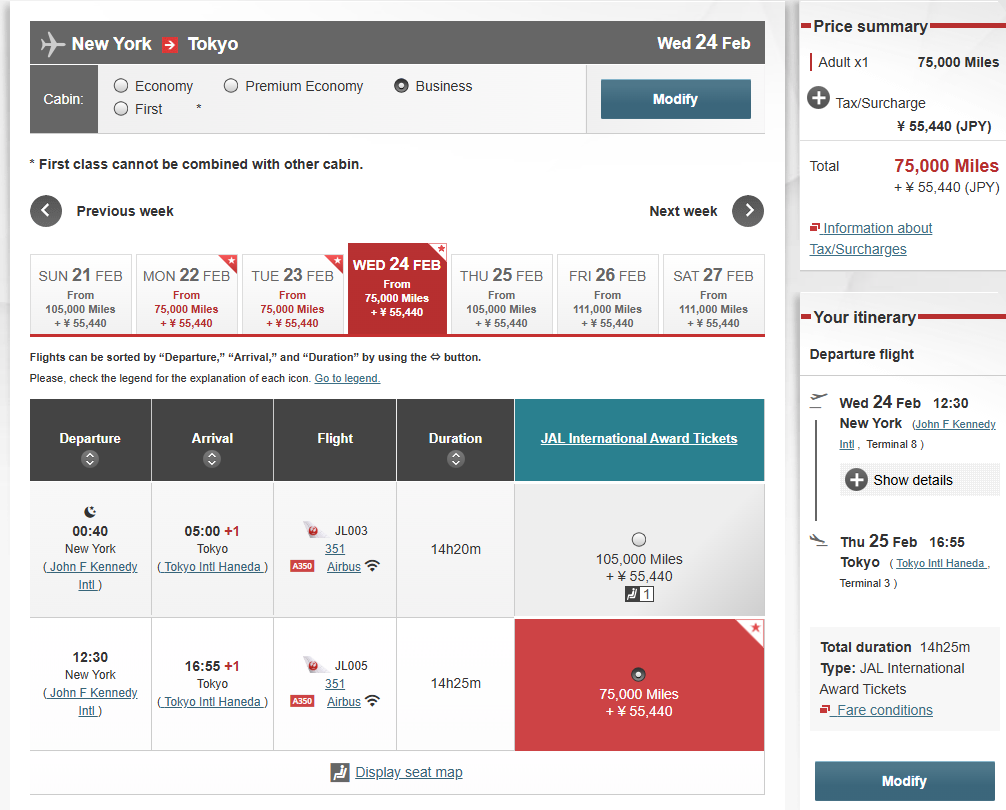This screenshot has width=1006, height=810.
Task: Click Wi-Fi icon on JL005 row
Action: 372,701
